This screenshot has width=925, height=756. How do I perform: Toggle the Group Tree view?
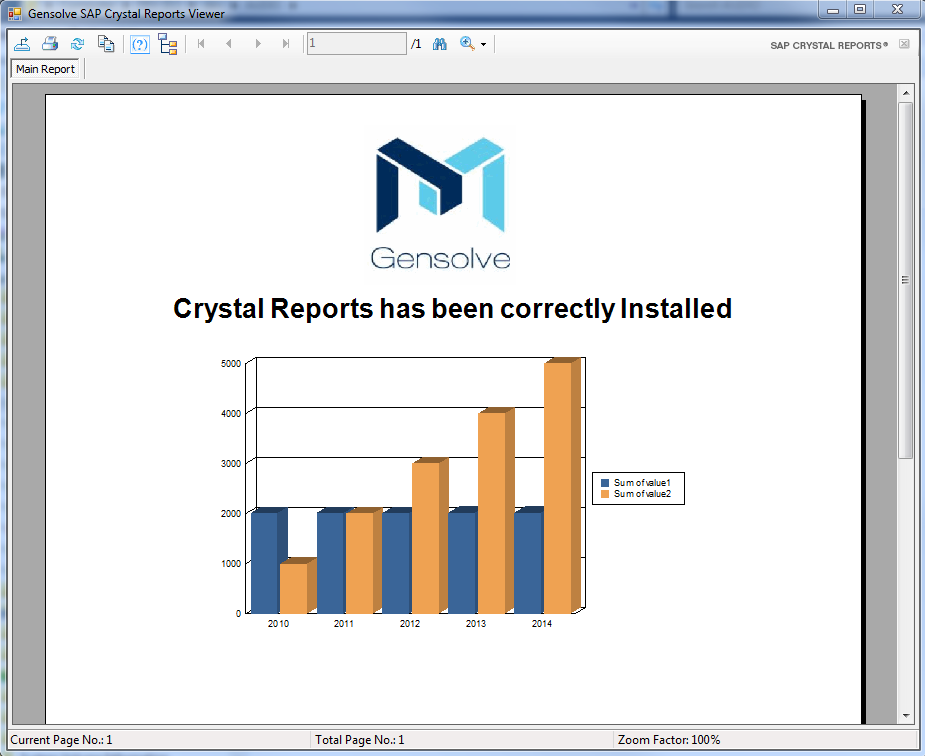click(x=167, y=44)
